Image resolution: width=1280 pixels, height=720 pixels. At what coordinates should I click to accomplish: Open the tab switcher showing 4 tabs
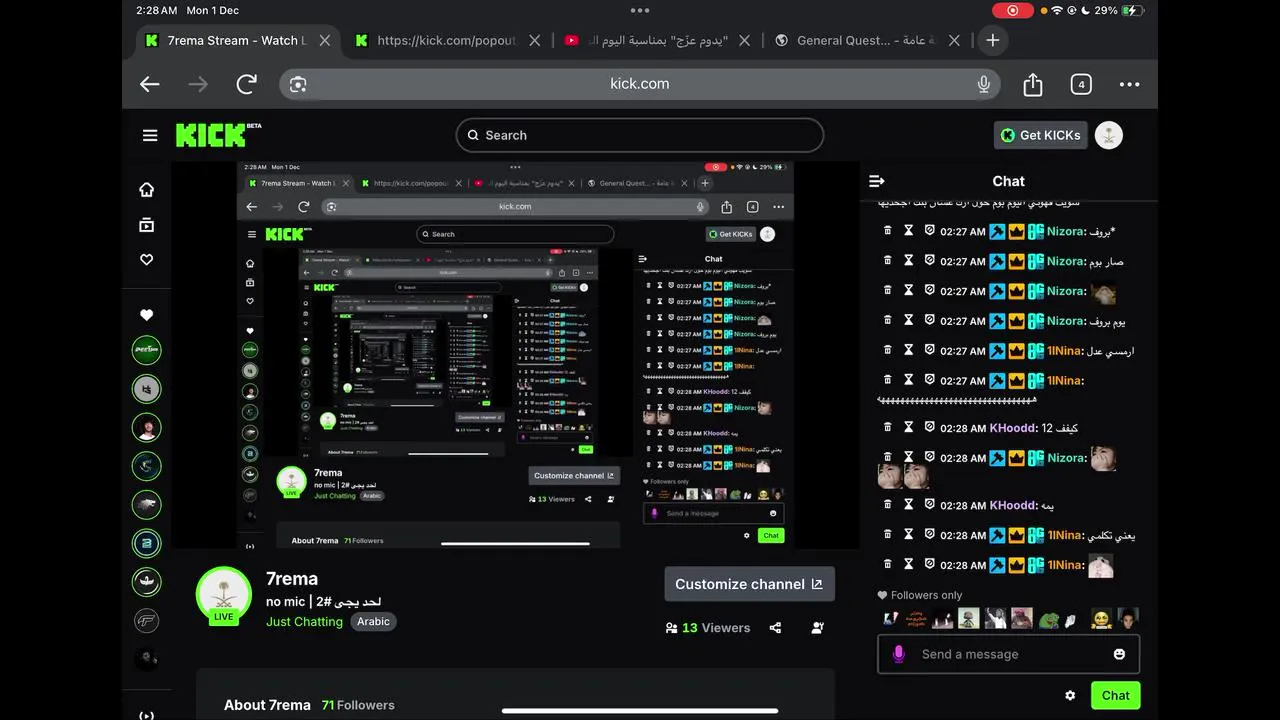click(1081, 84)
